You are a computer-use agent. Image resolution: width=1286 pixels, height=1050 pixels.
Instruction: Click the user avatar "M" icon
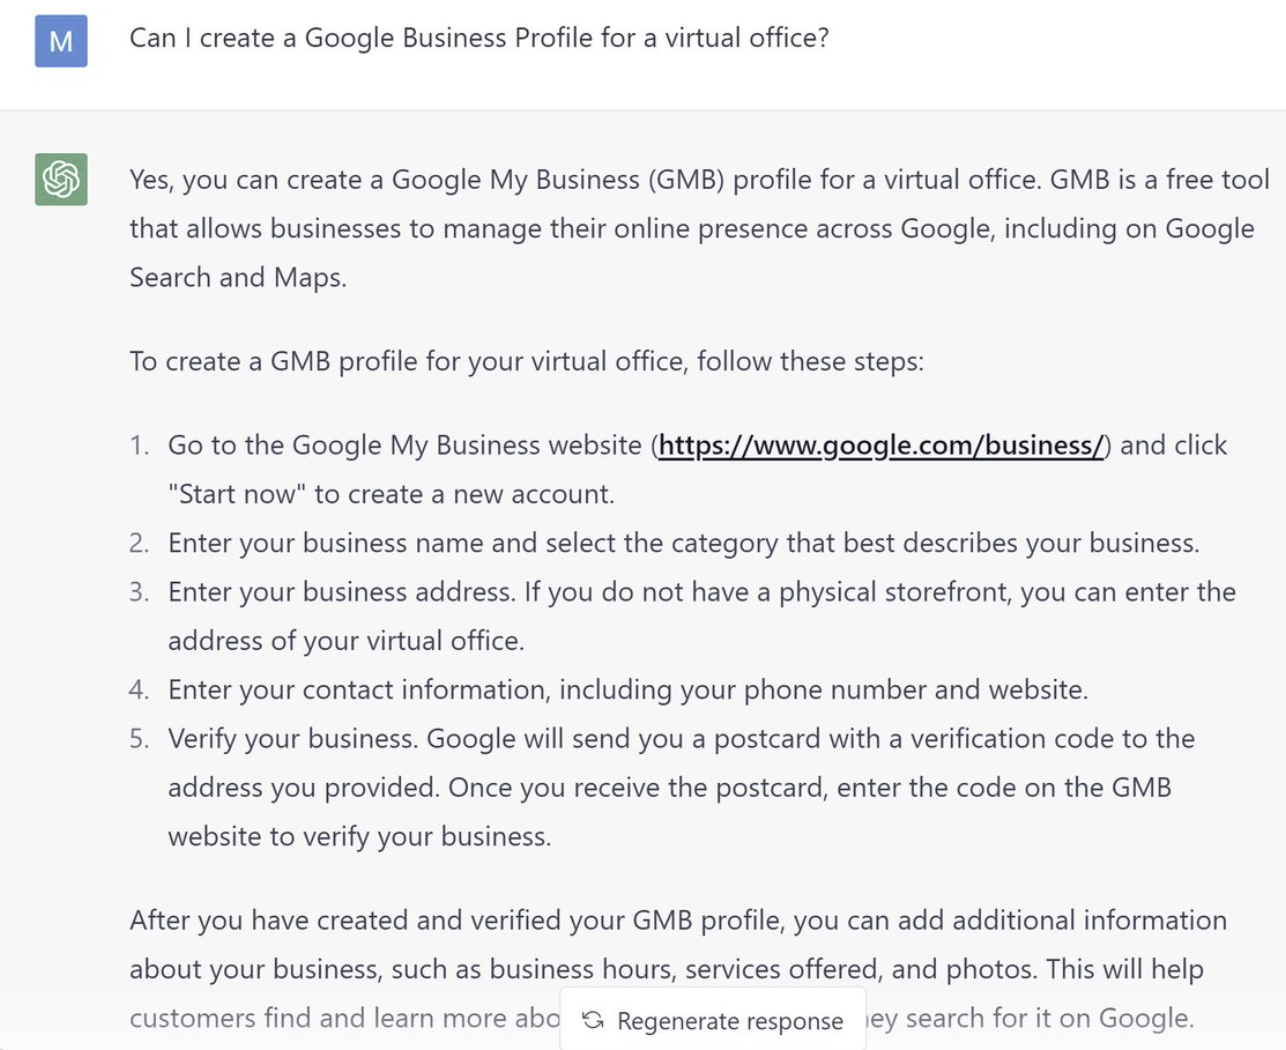coord(61,41)
